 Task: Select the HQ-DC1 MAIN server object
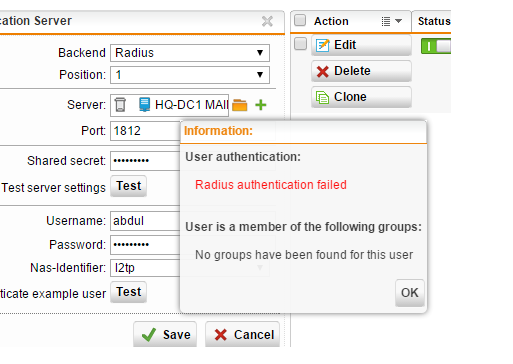[183, 105]
